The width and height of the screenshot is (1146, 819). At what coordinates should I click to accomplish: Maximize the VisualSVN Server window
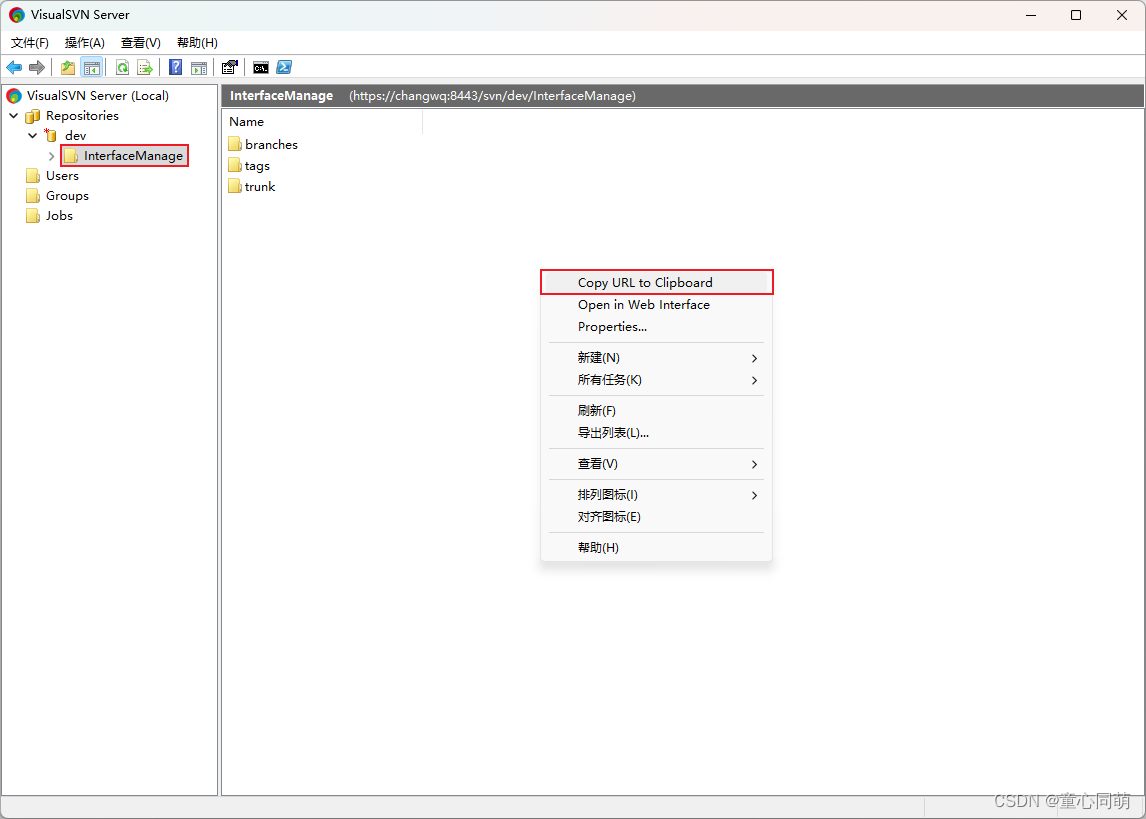pyautogui.click(x=1076, y=15)
